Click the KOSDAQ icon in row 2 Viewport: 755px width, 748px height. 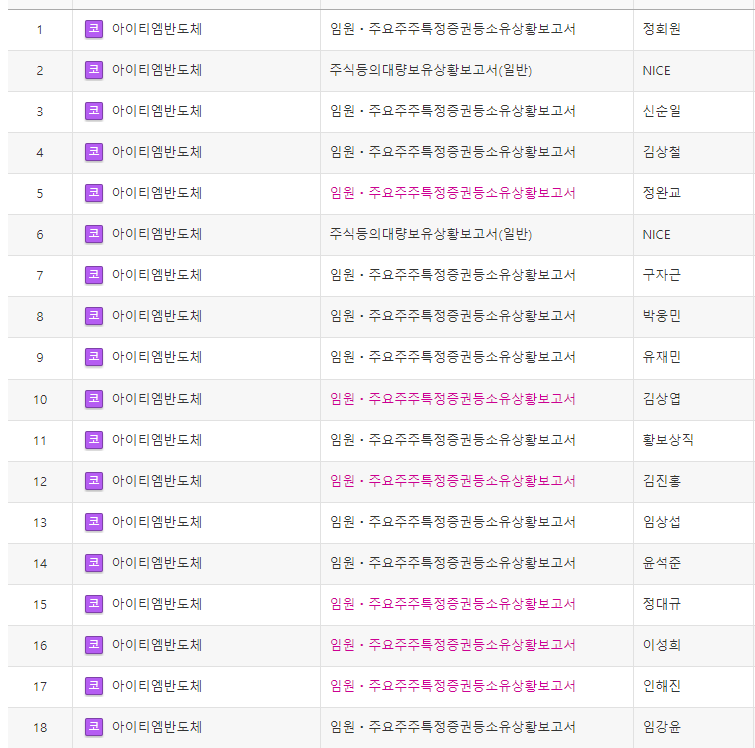point(94,70)
